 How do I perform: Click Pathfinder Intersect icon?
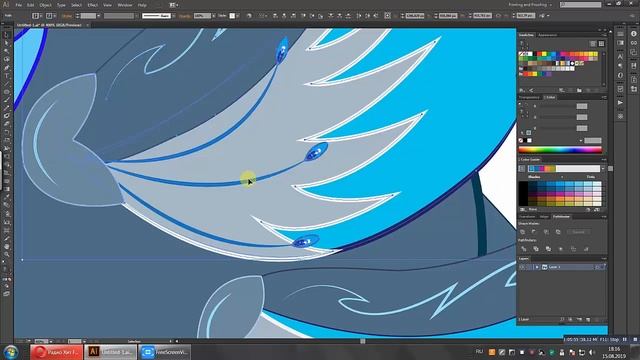pyautogui.click(x=546, y=232)
